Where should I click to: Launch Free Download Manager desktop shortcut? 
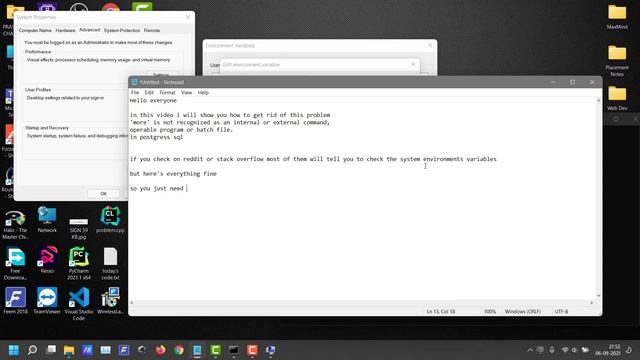[x=16, y=264]
